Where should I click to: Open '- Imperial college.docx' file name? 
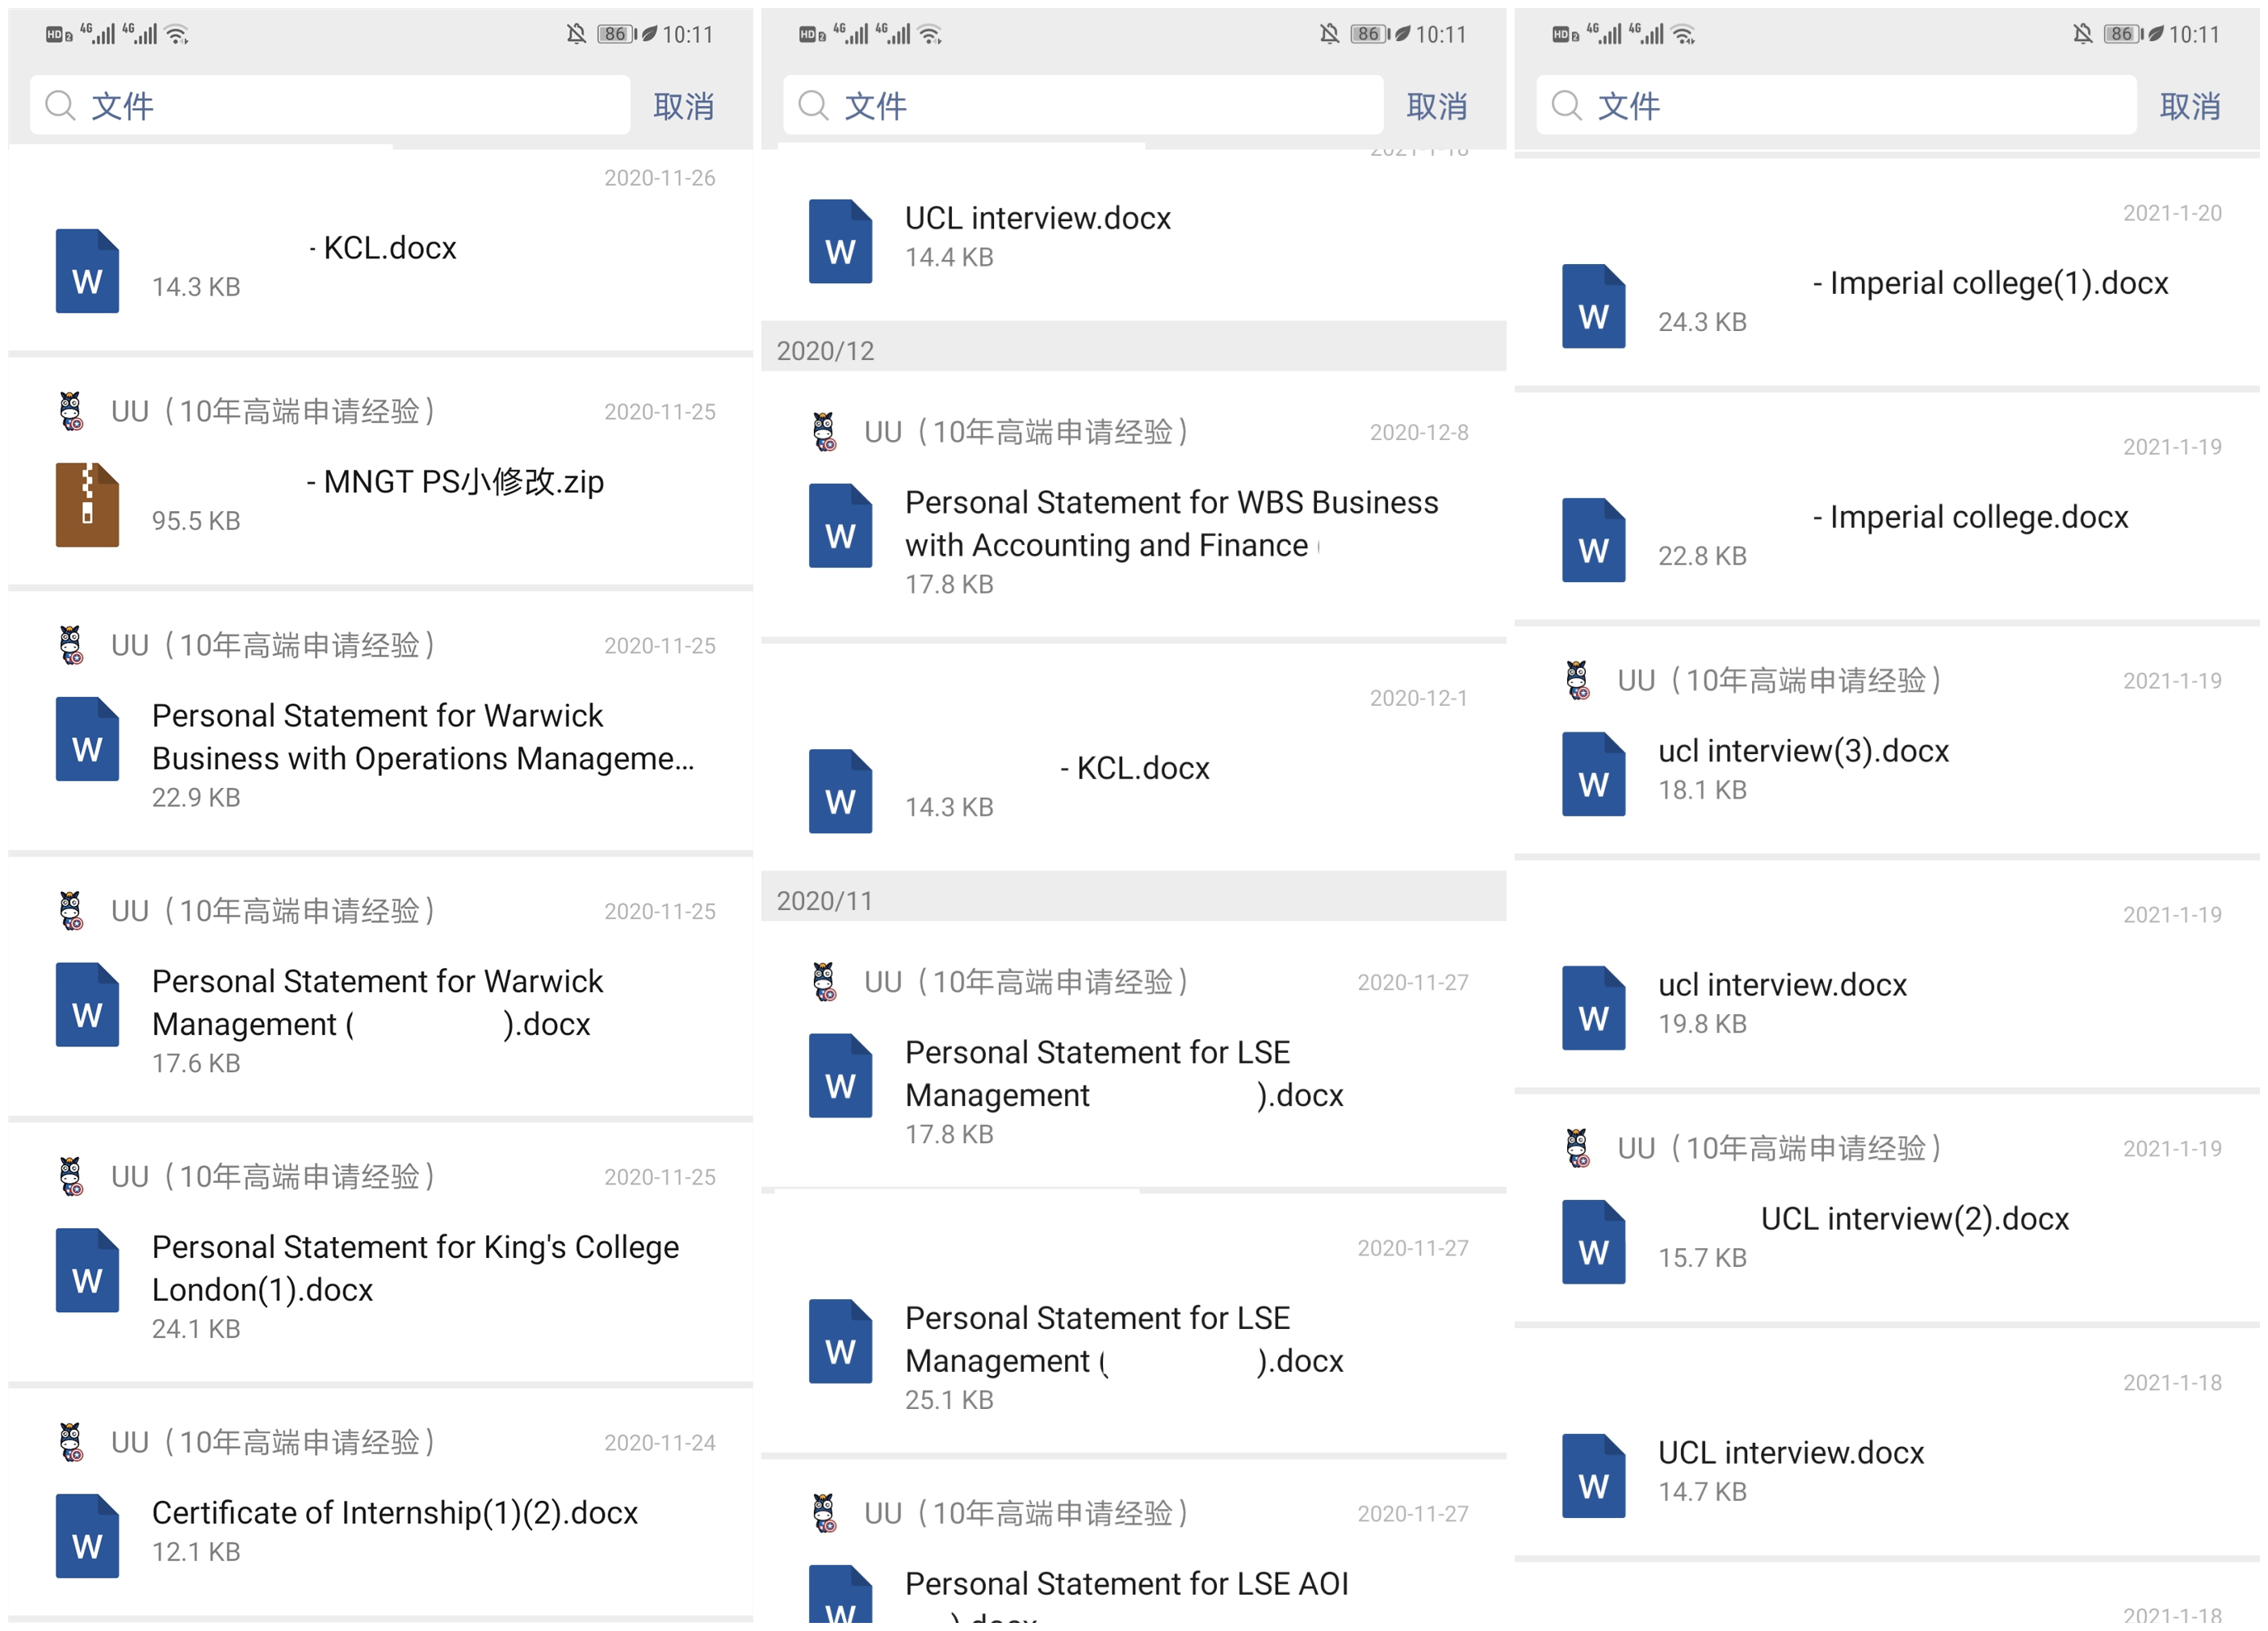[x=1971, y=518]
